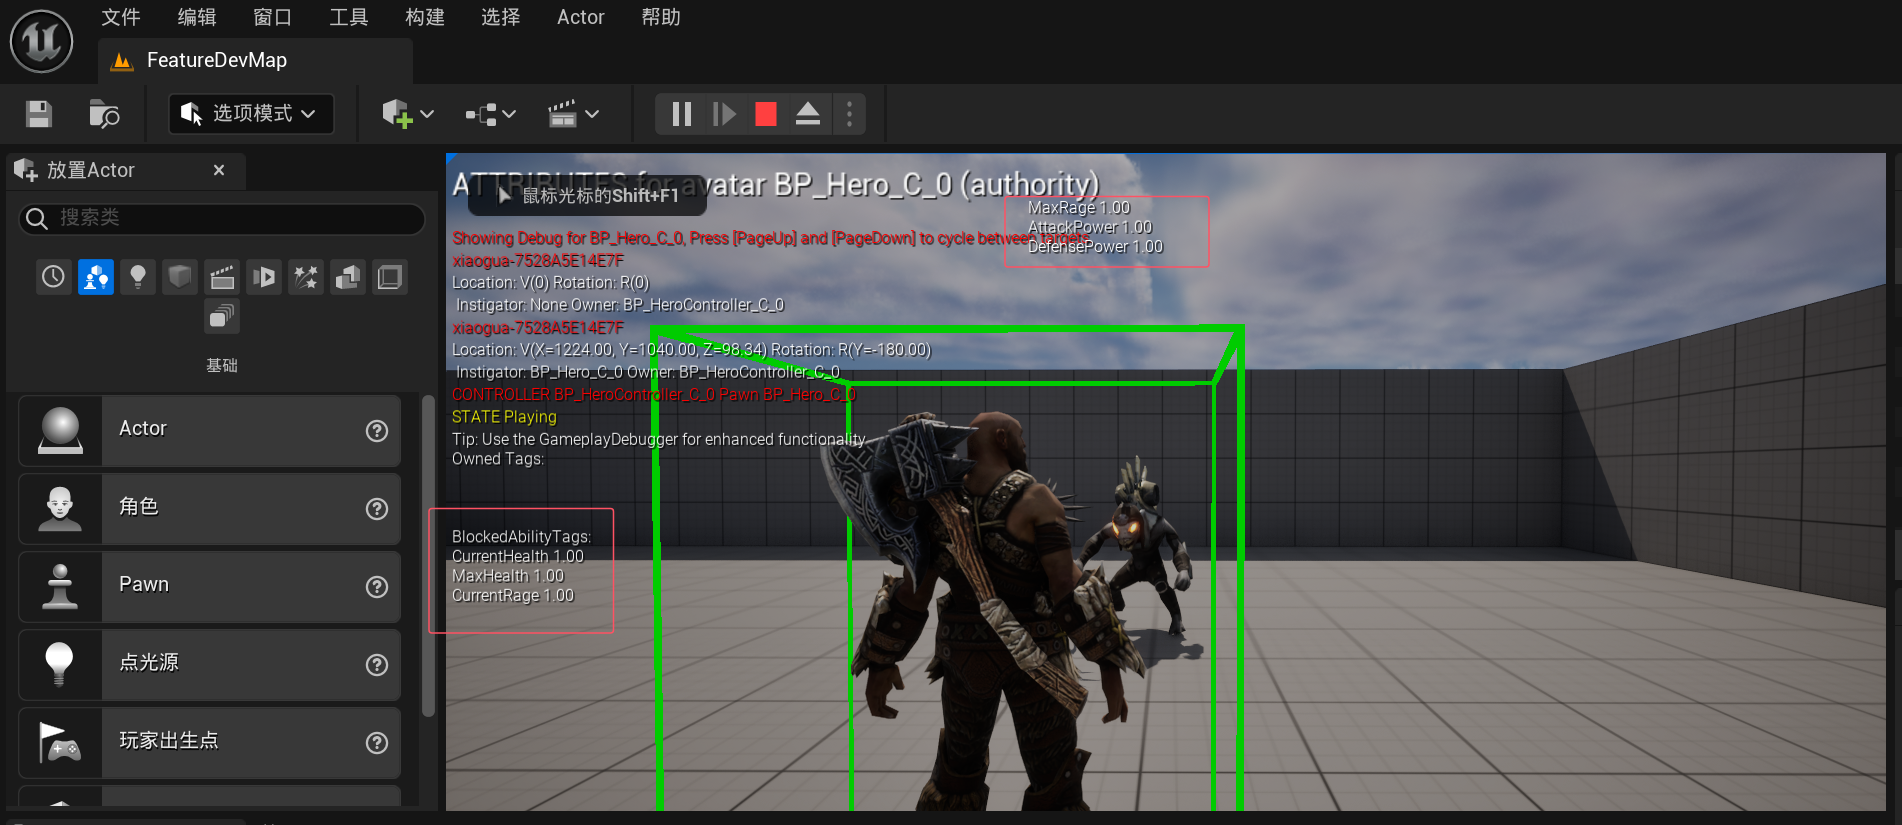Open the 帮助 menu
The image size is (1902, 825).
click(661, 17)
